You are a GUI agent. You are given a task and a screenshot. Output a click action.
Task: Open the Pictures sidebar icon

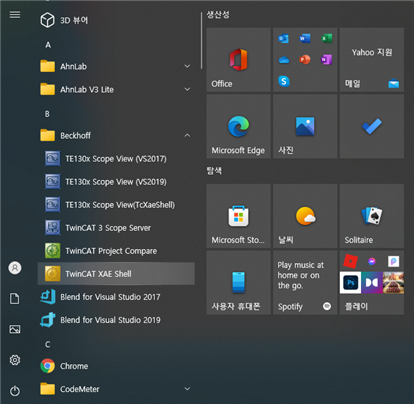point(15,329)
